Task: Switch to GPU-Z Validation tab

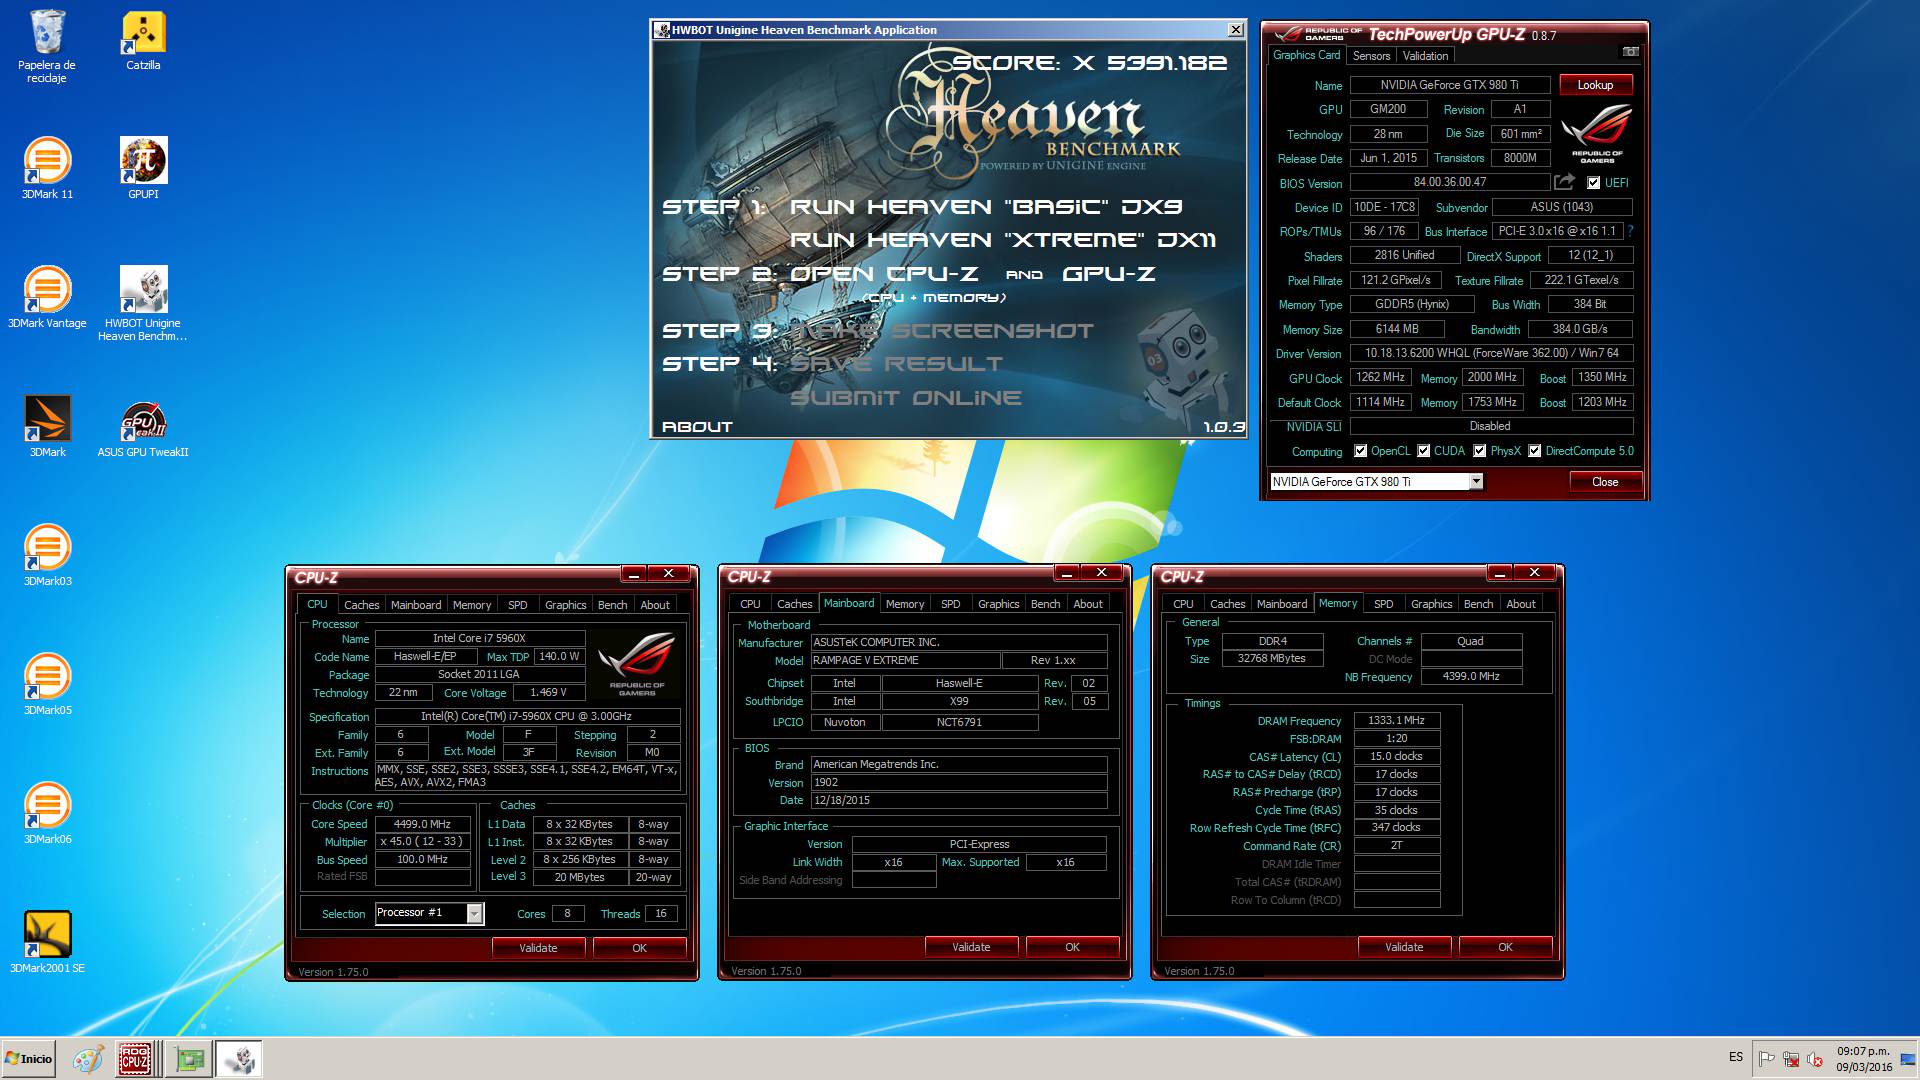Action: pos(1425,56)
